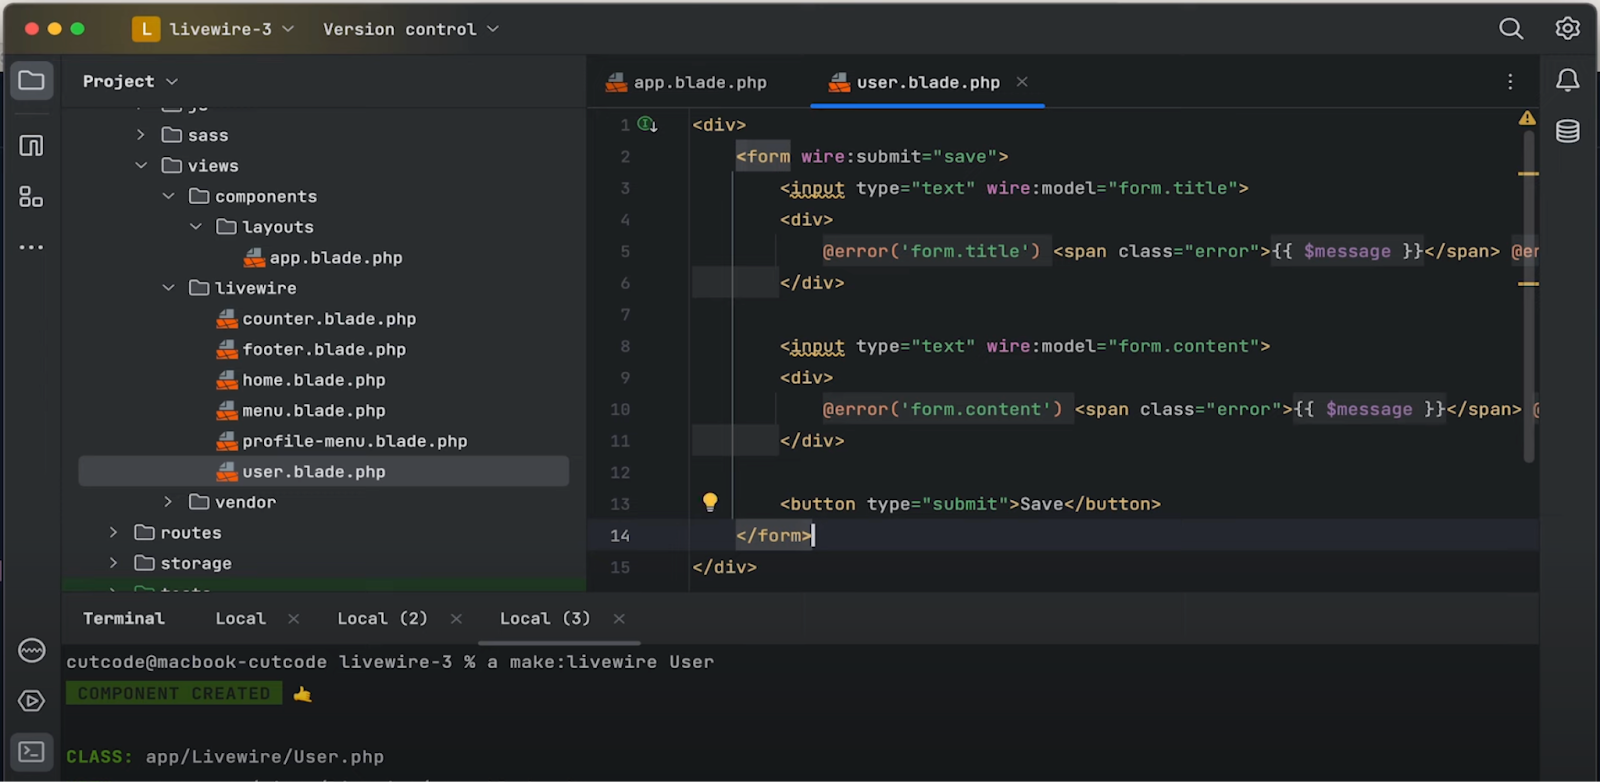The width and height of the screenshot is (1600, 782).
Task: Close the Local (2) terminal tab
Action: point(456,619)
